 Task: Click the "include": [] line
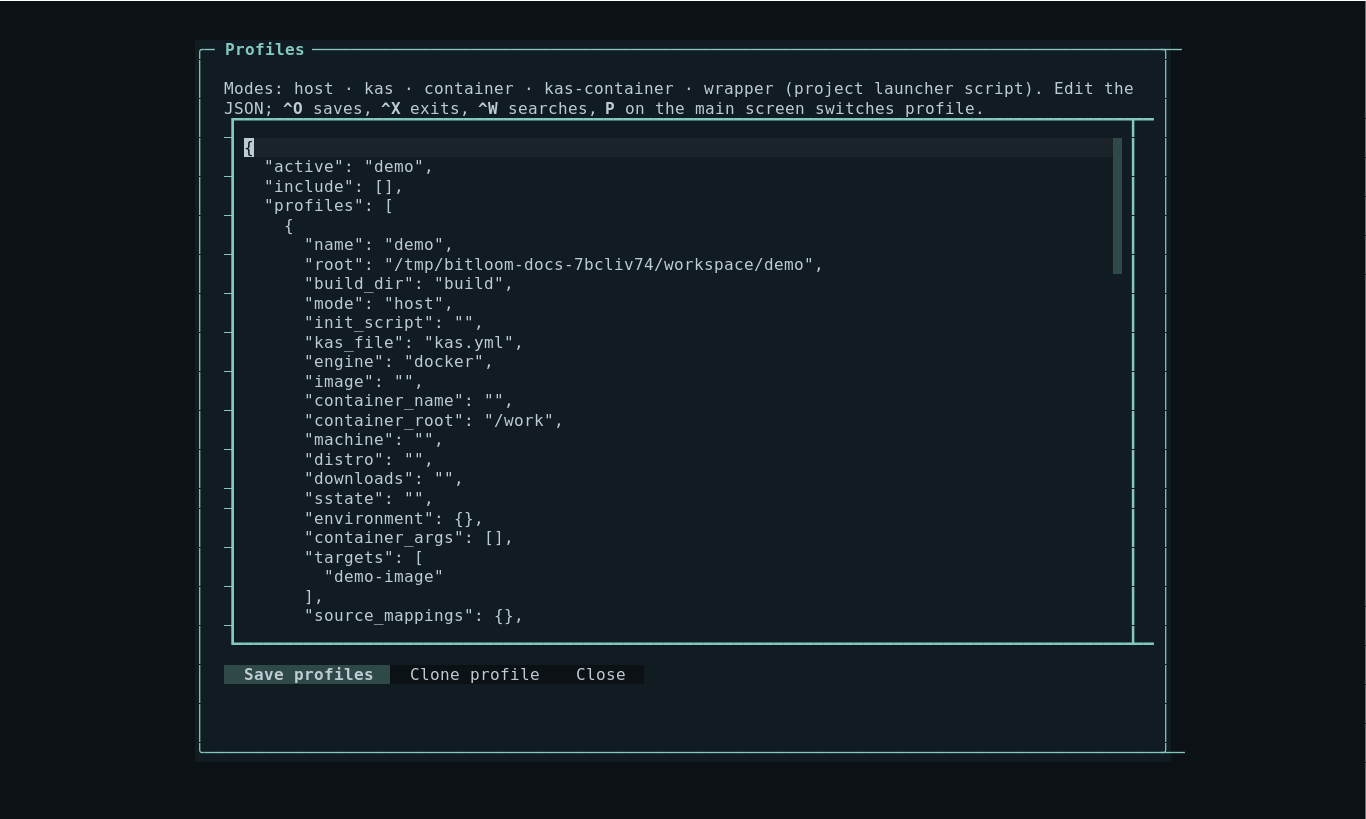click(334, 187)
